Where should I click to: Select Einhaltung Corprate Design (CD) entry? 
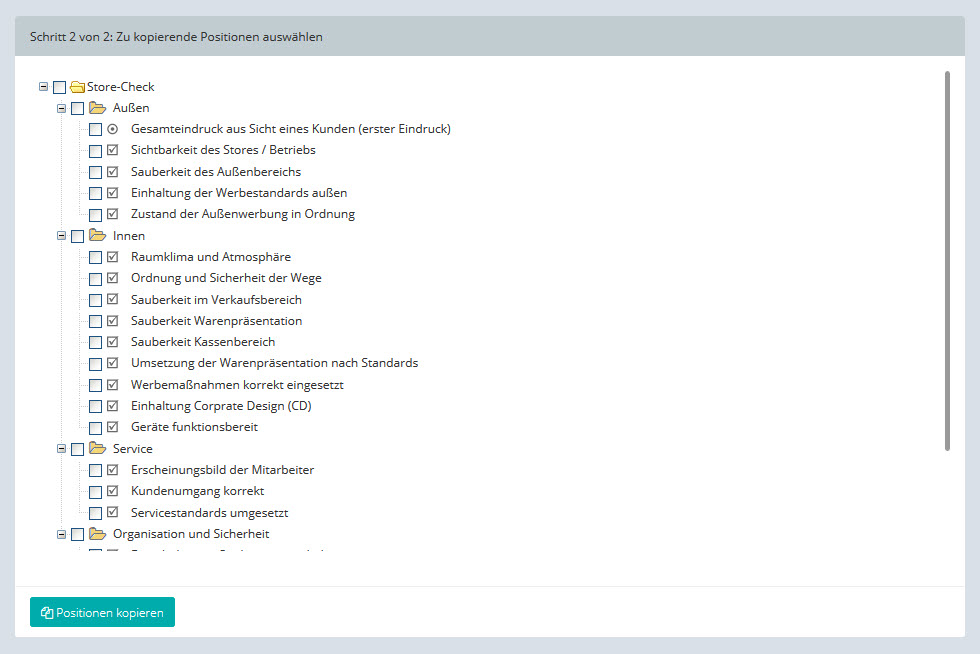221,406
